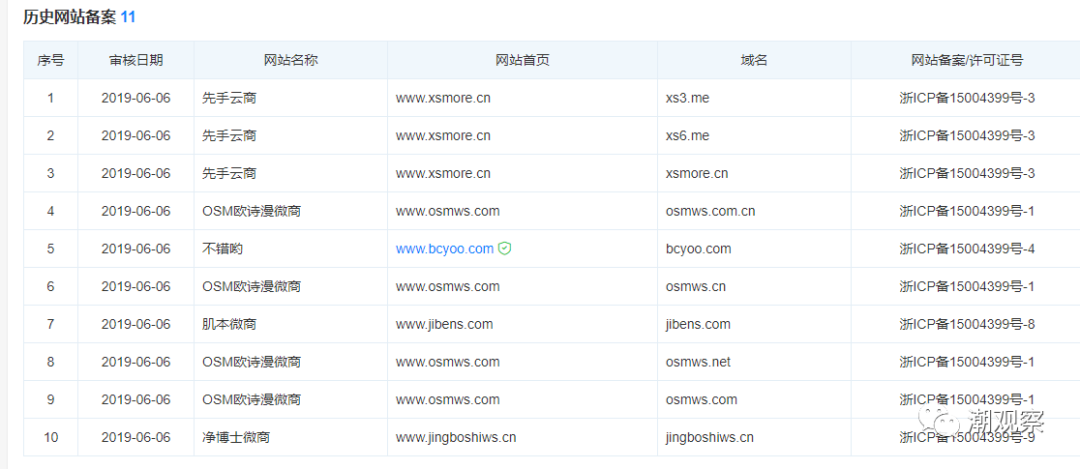
Task: Click domain xsmore.cn in row 3
Action: [x=697, y=174]
